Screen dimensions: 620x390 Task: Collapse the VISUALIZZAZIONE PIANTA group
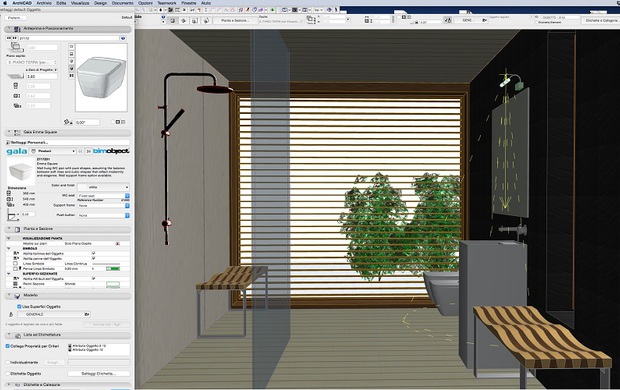9,239
